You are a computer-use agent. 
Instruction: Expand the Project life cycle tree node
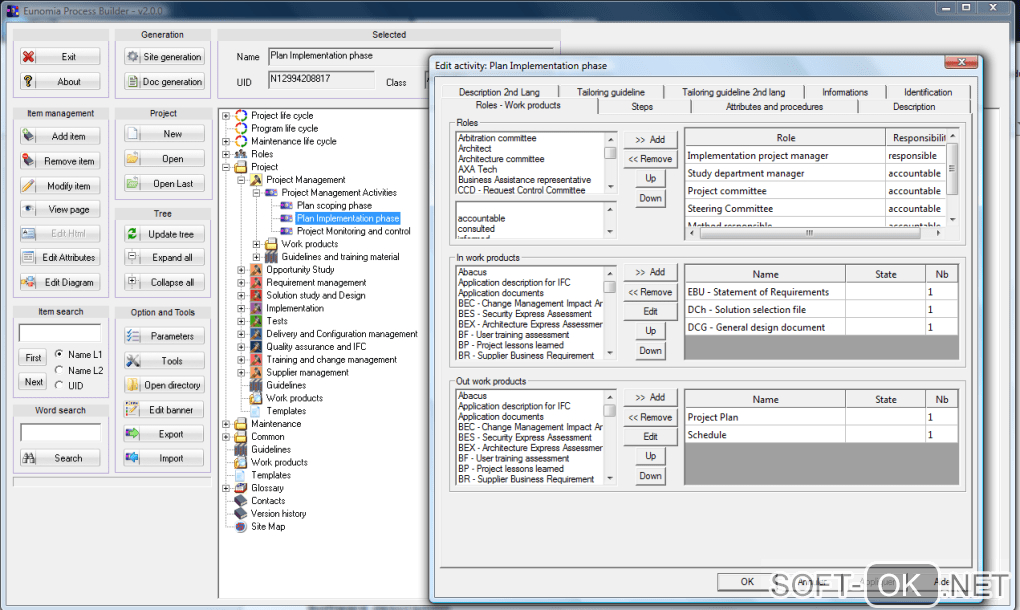[227, 116]
